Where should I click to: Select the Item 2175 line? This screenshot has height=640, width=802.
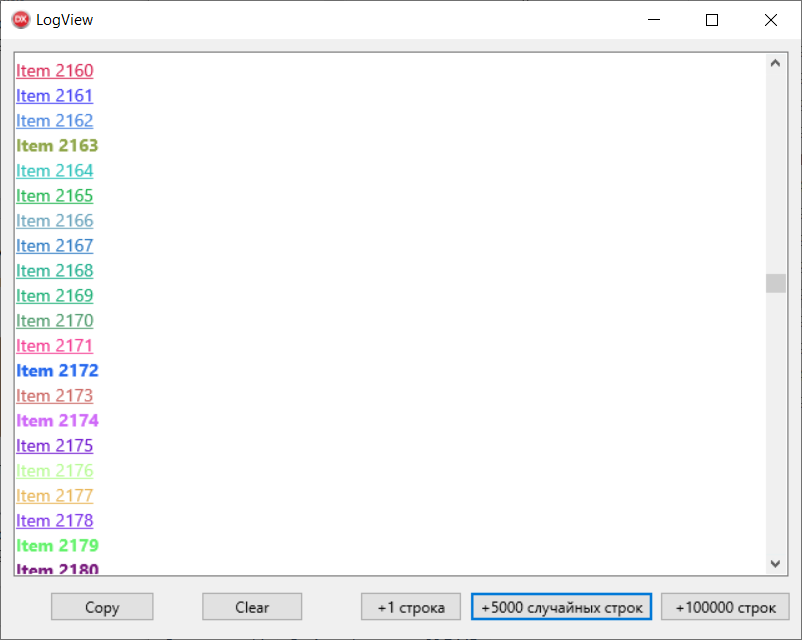tap(55, 446)
